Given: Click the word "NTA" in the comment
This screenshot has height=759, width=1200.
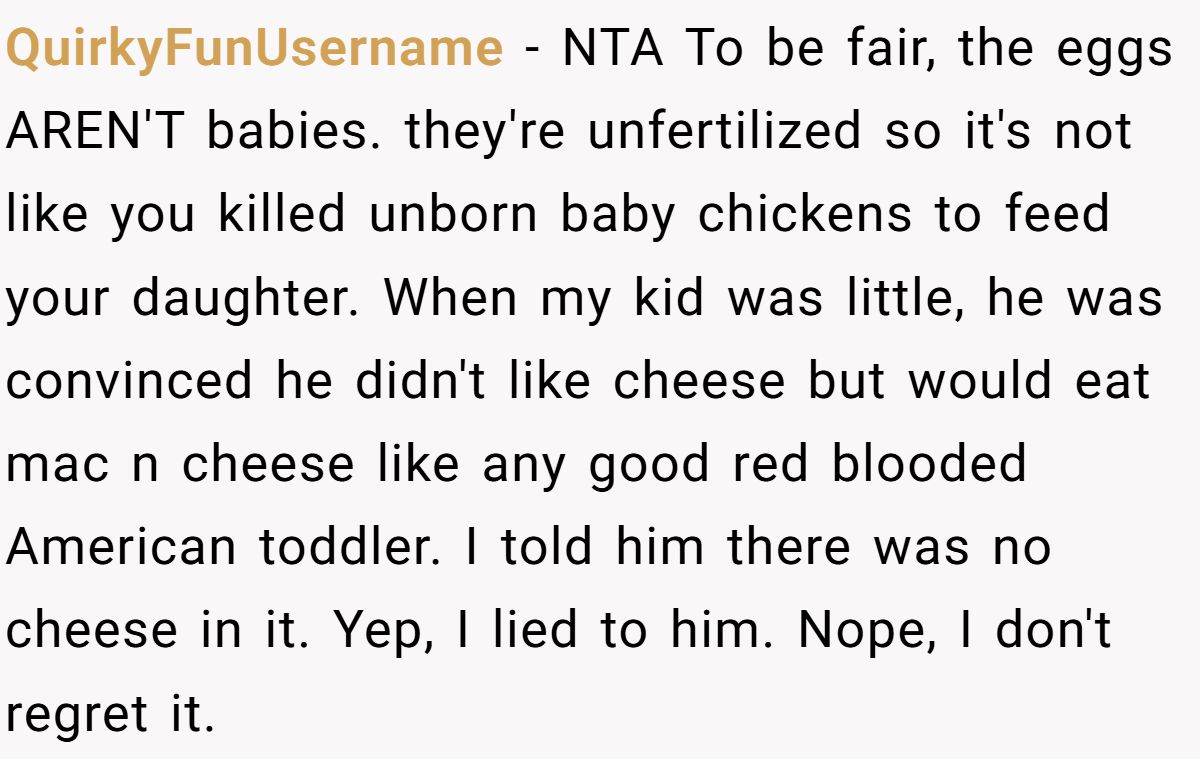Looking at the screenshot, I should pos(613,48).
